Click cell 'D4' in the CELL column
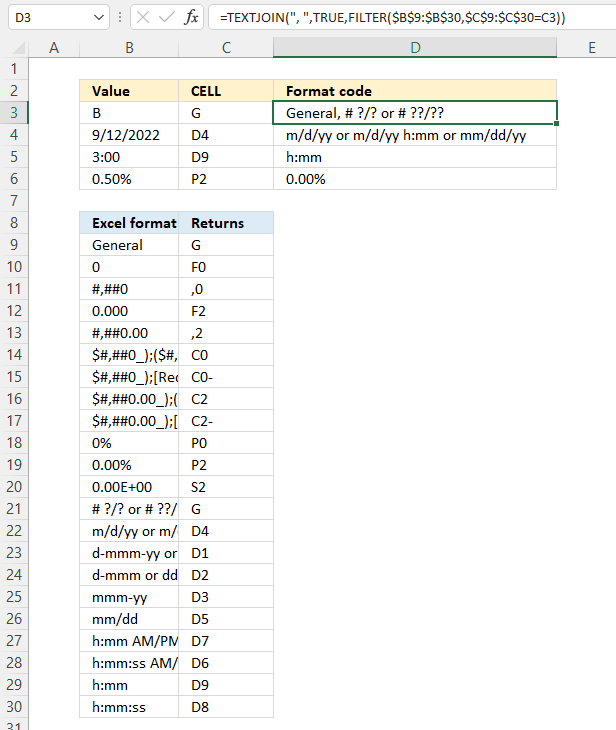The width and height of the screenshot is (616, 730). point(226,135)
